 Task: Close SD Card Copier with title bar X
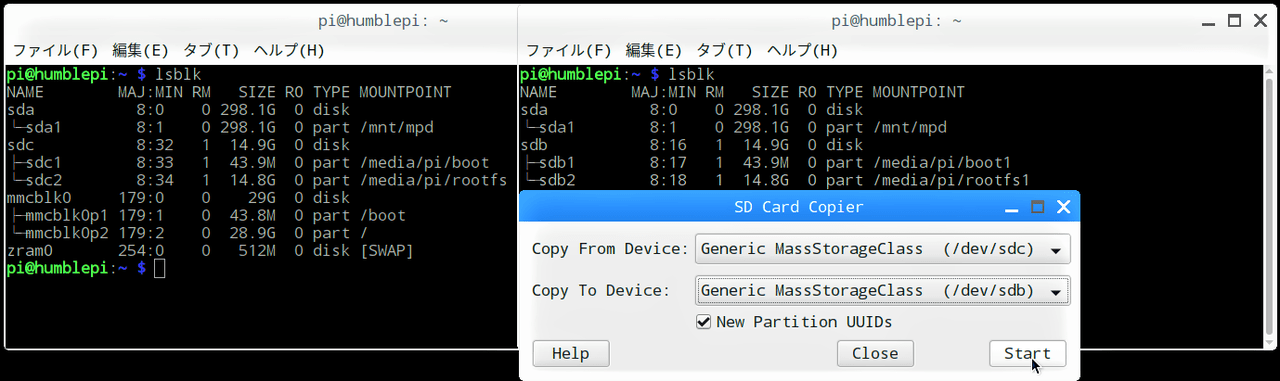click(1063, 207)
